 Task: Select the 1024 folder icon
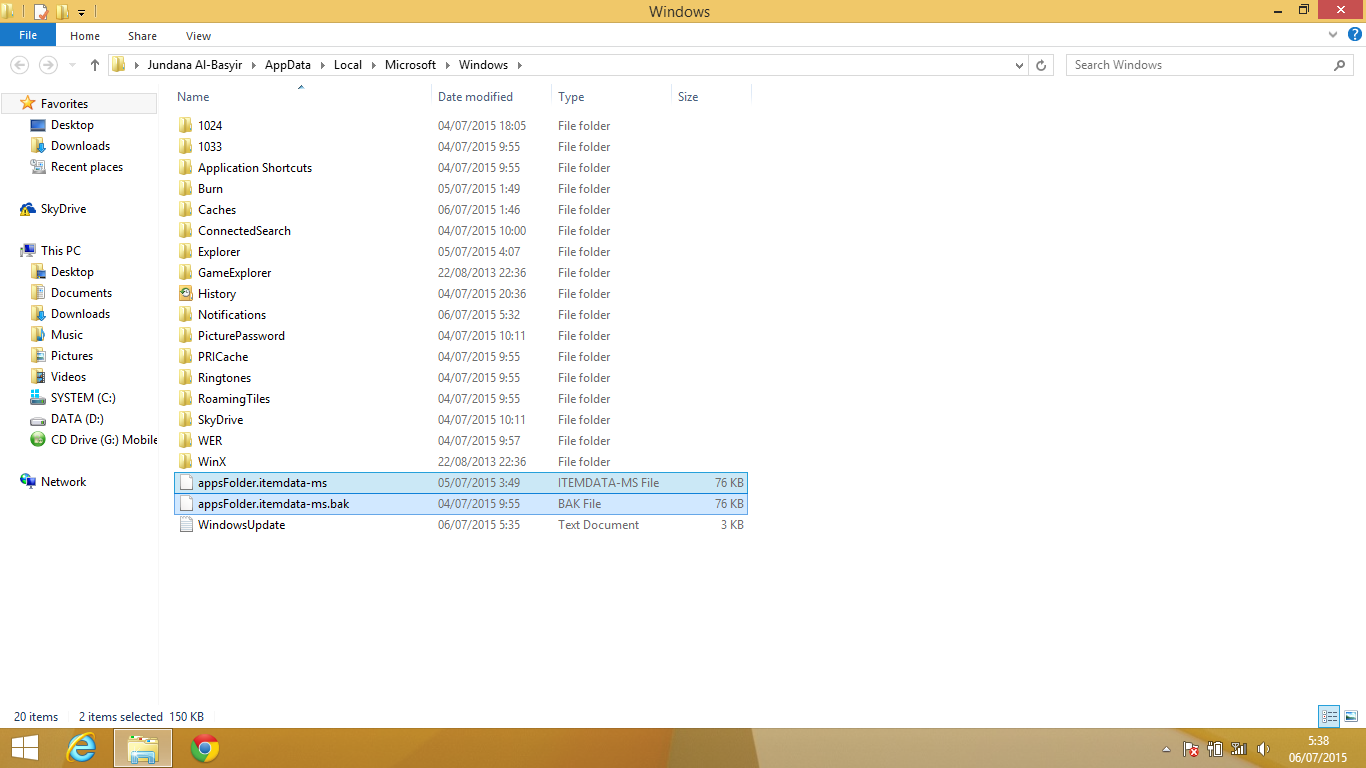[186, 126]
